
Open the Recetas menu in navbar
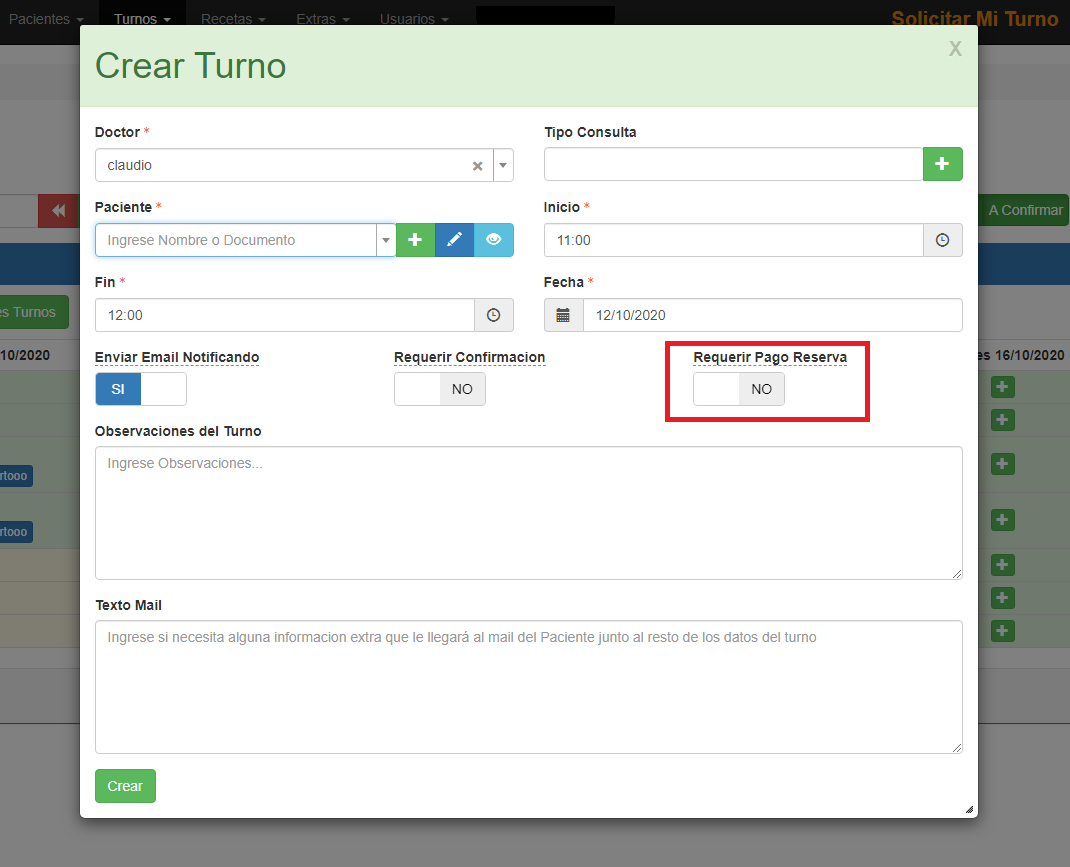click(232, 19)
